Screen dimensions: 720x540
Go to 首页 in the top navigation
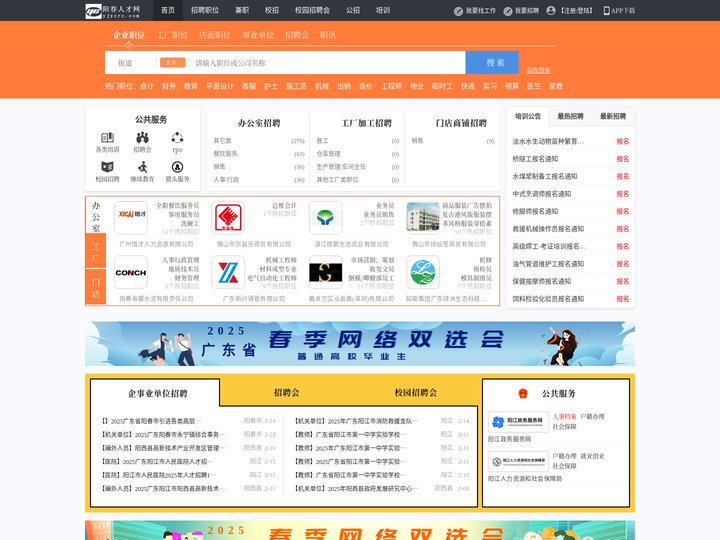tap(168, 10)
